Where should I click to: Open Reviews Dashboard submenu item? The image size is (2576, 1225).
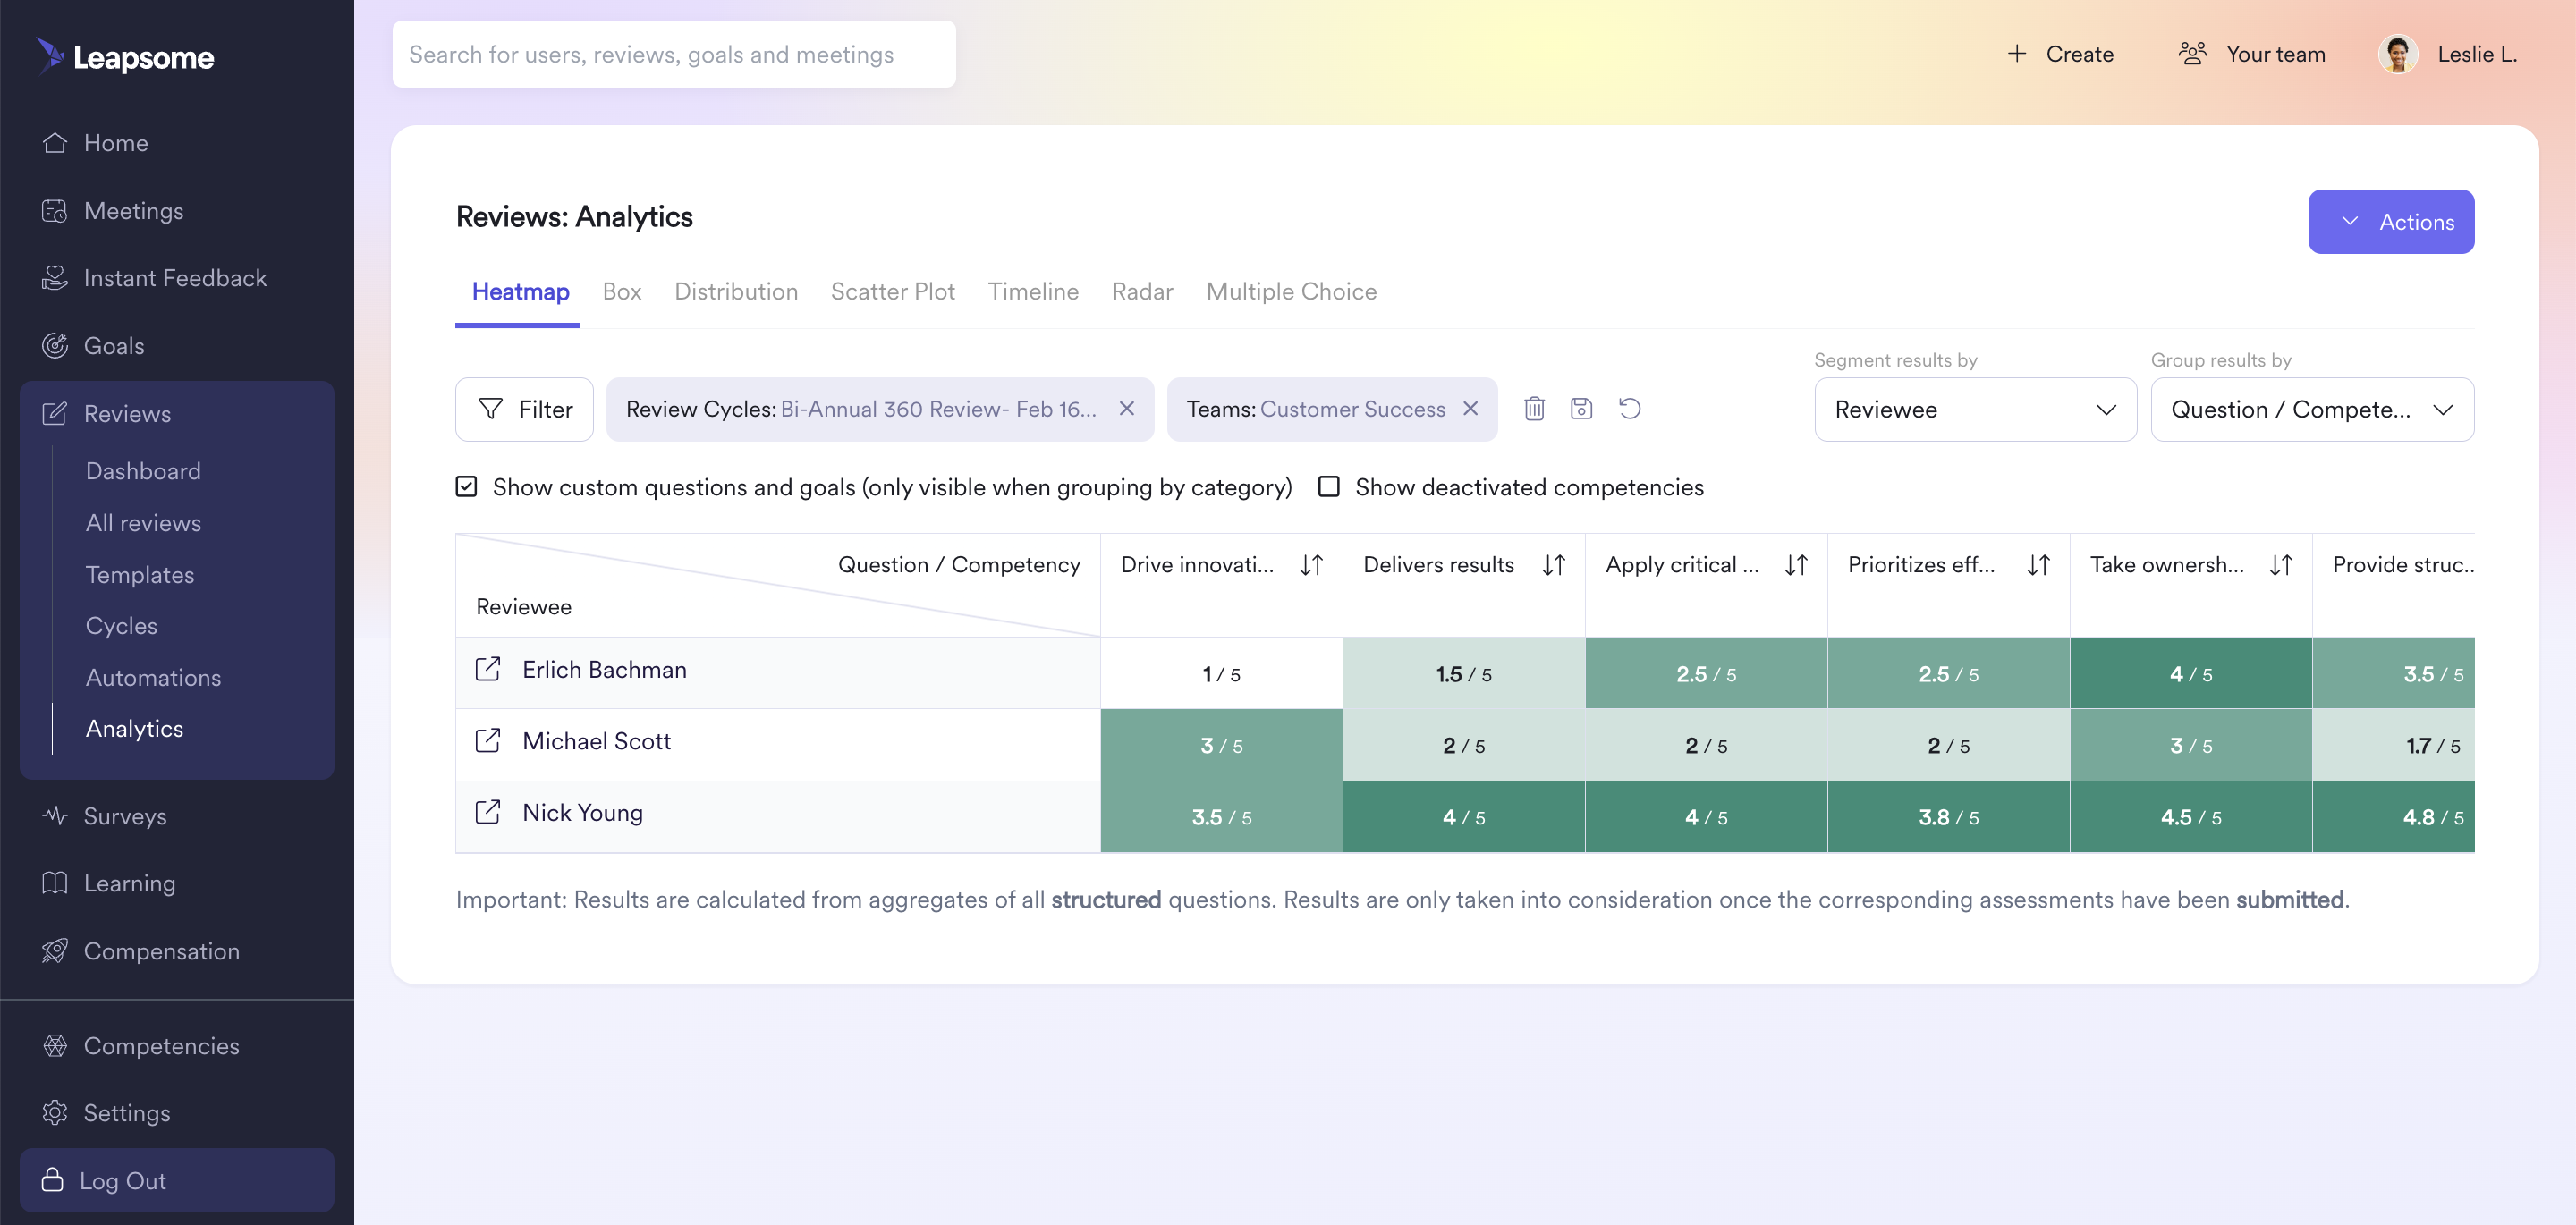[143, 471]
